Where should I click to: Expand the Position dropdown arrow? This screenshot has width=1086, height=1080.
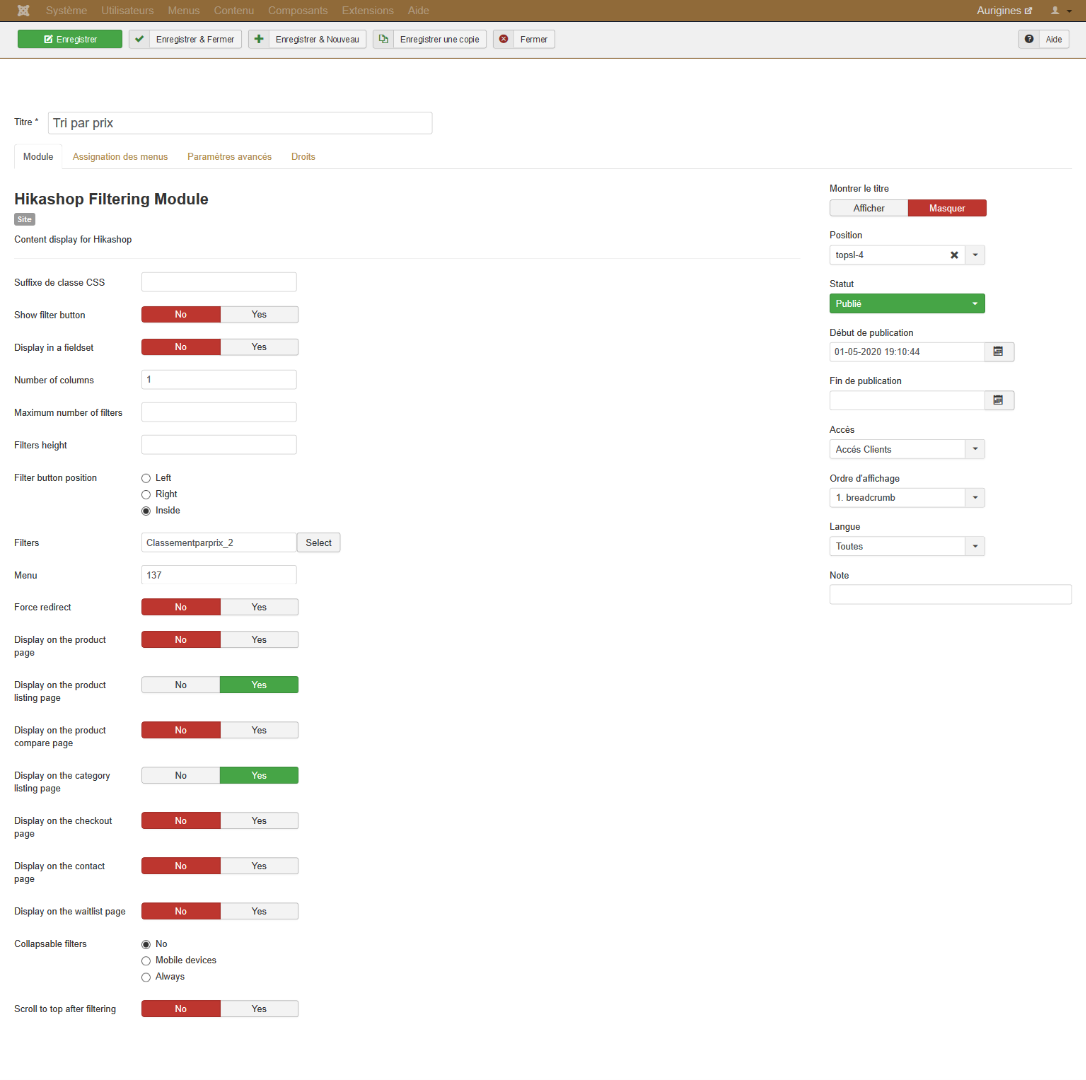coord(975,255)
